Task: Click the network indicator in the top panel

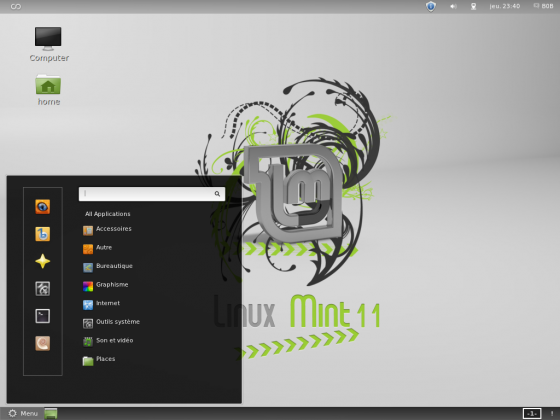Action: pyautogui.click(x=473, y=6)
